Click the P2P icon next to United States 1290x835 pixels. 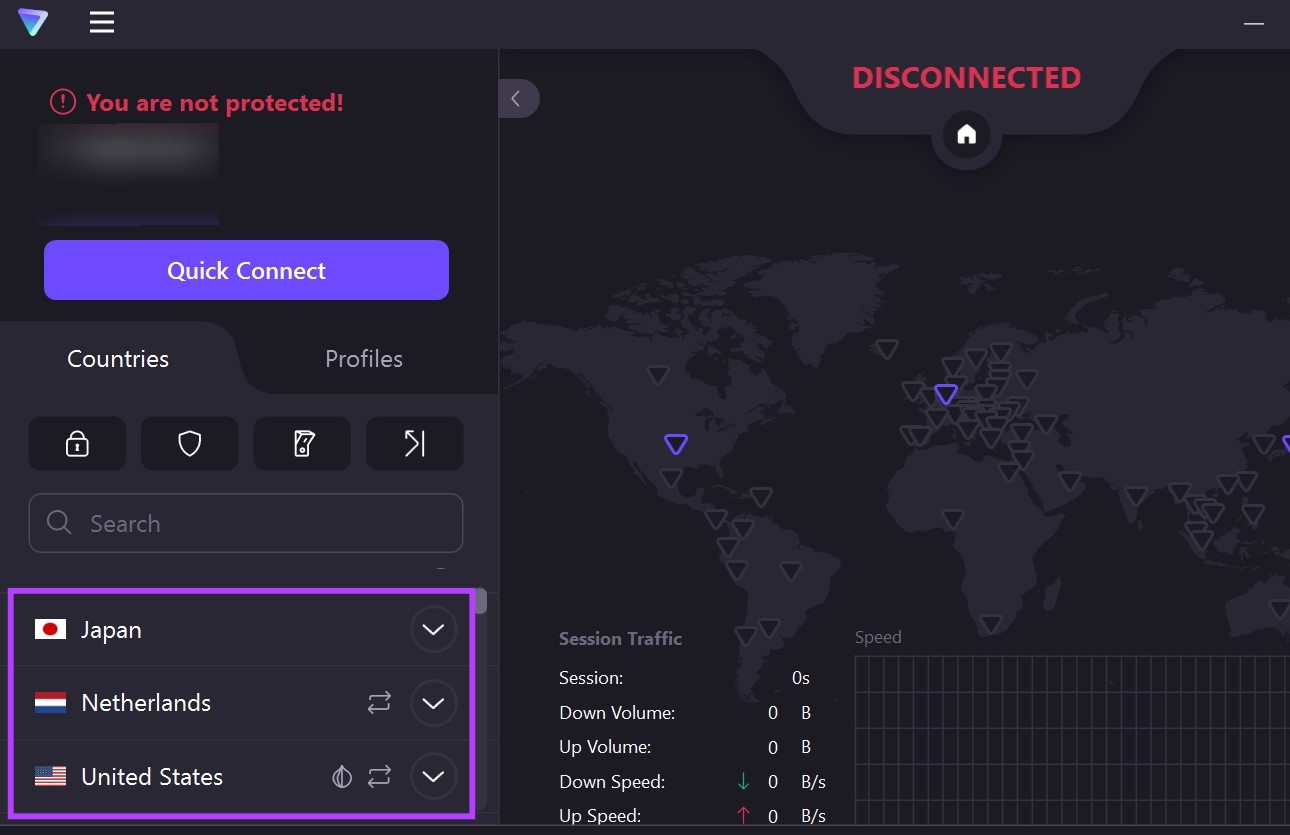379,776
